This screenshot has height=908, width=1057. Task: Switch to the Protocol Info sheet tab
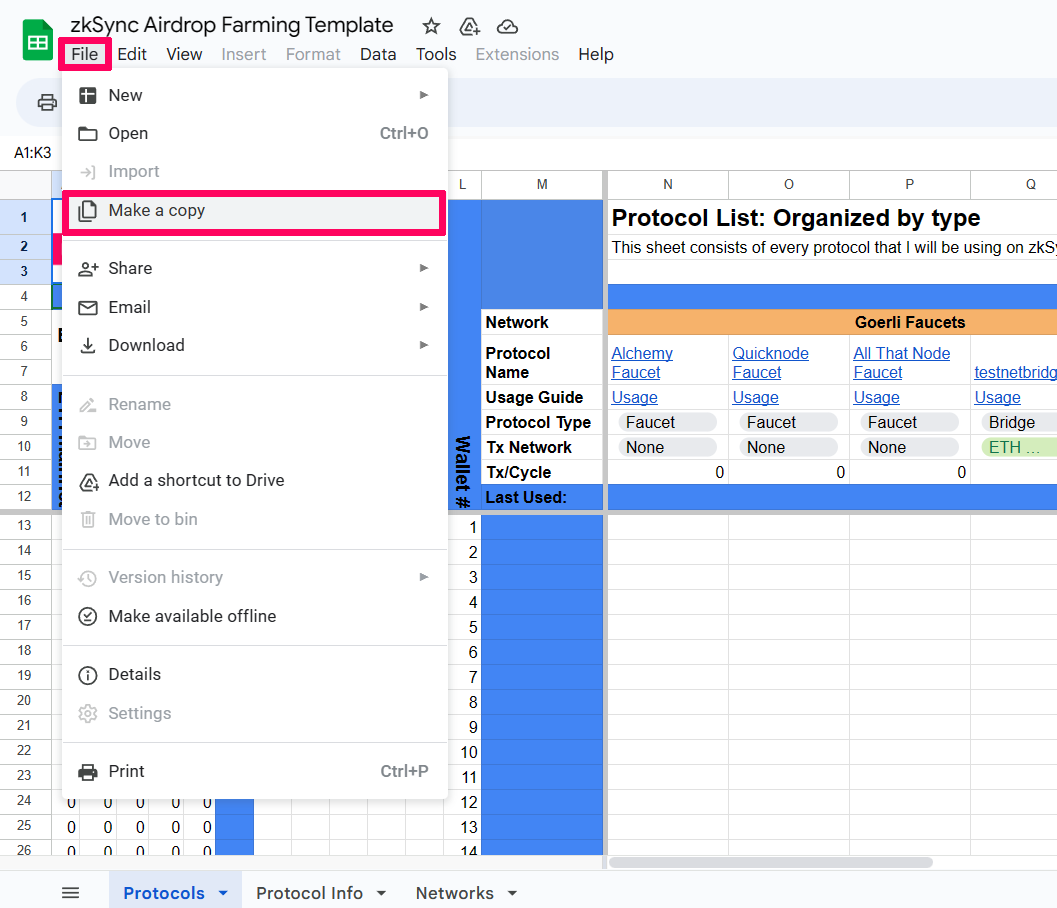tap(309, 892)
